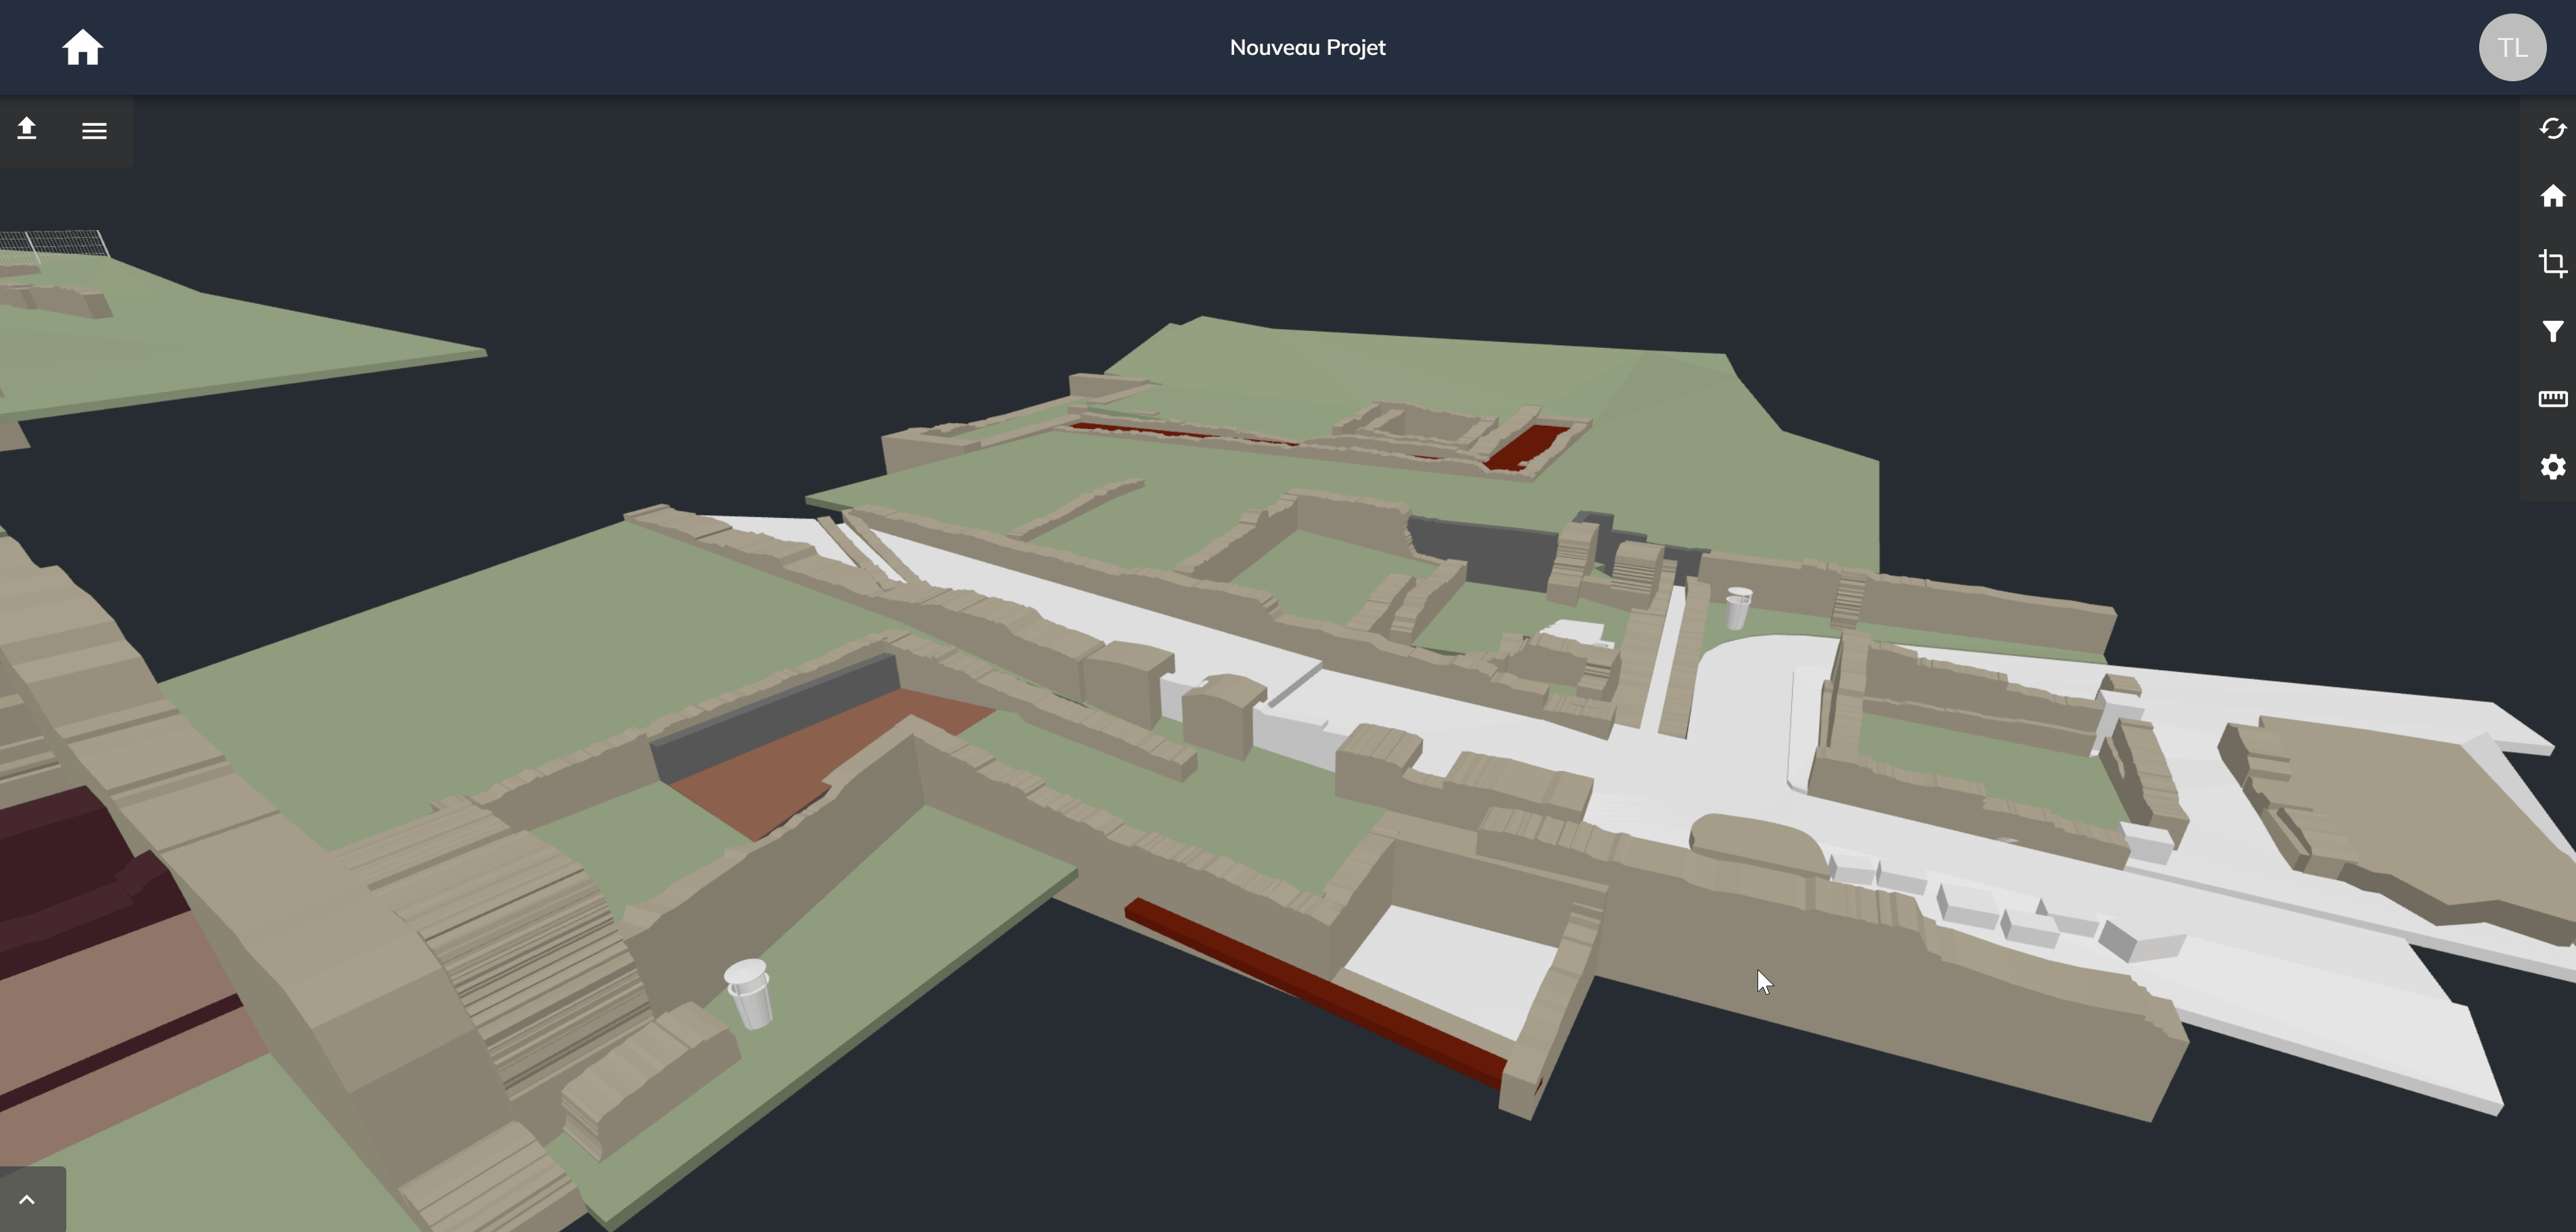This screenshot has width=2576, height=1232.
Task: Click the rotate/sync view icon
Action: (x=2553, y=129)
